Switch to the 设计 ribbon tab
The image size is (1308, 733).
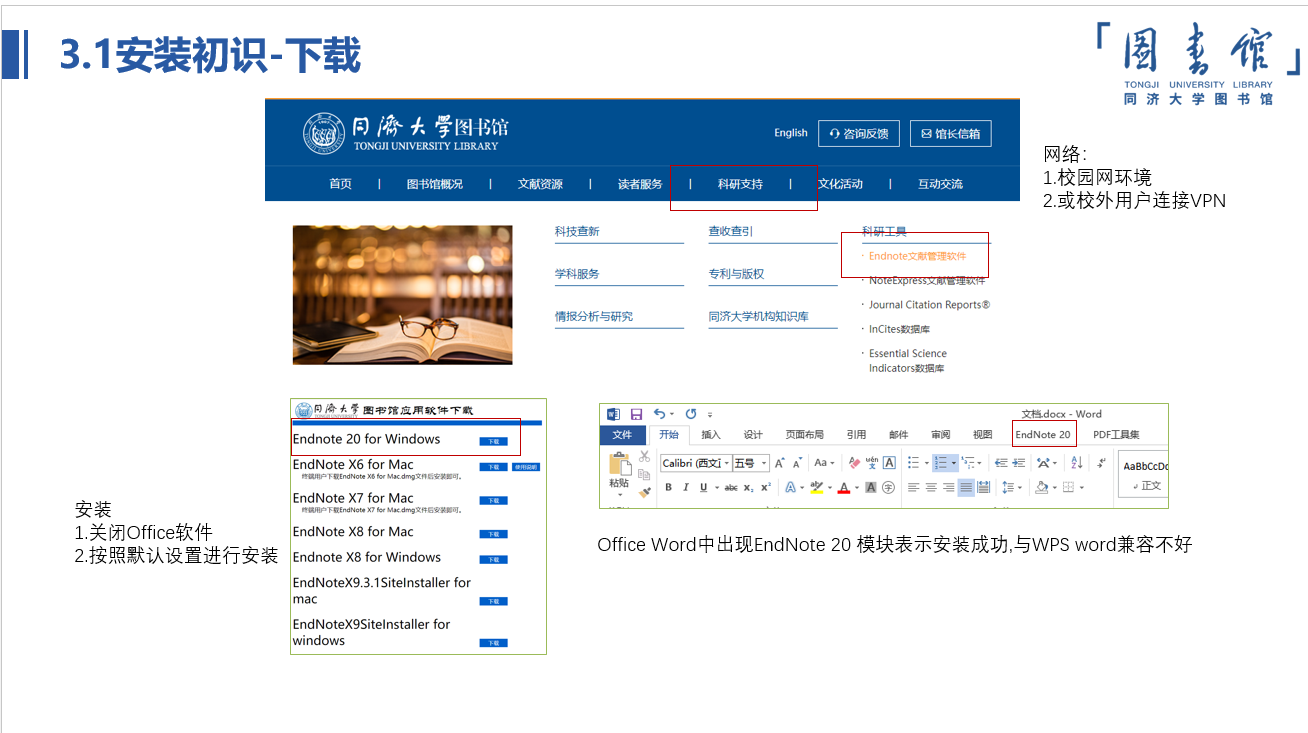tap(753, 434)
